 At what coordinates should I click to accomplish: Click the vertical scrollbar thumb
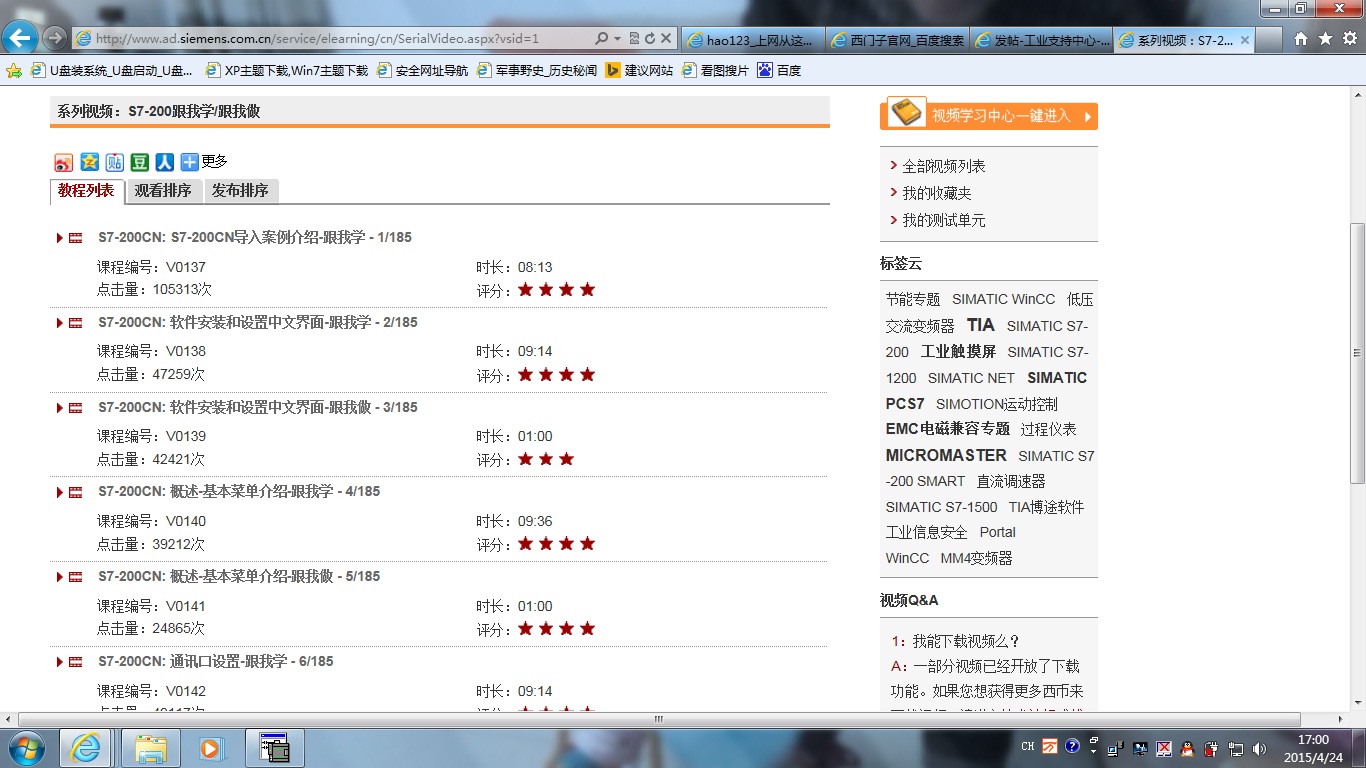[x=1357, y=352]
